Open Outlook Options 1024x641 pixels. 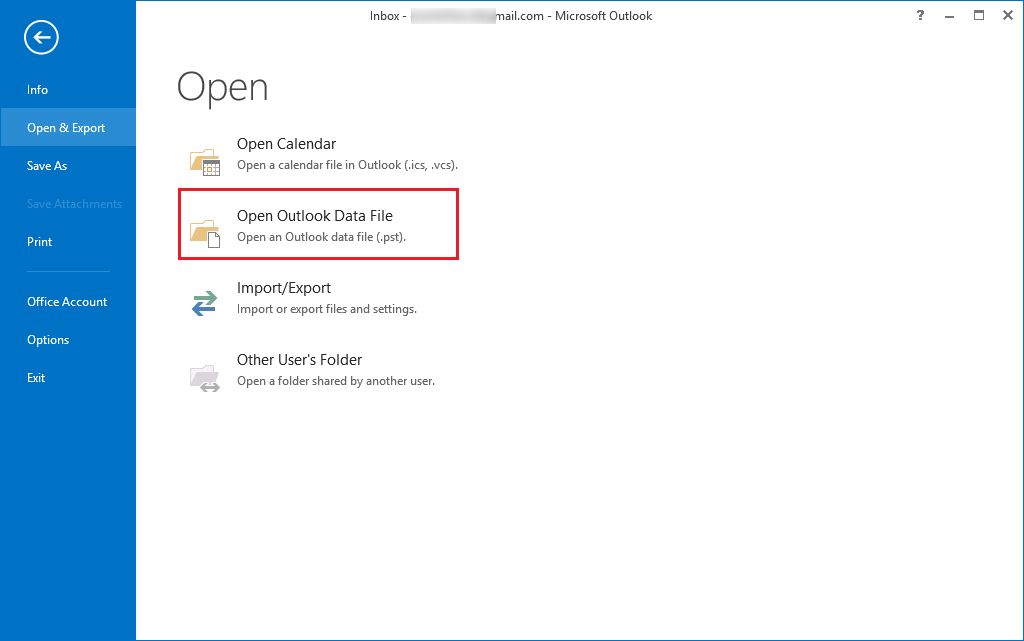48,339
